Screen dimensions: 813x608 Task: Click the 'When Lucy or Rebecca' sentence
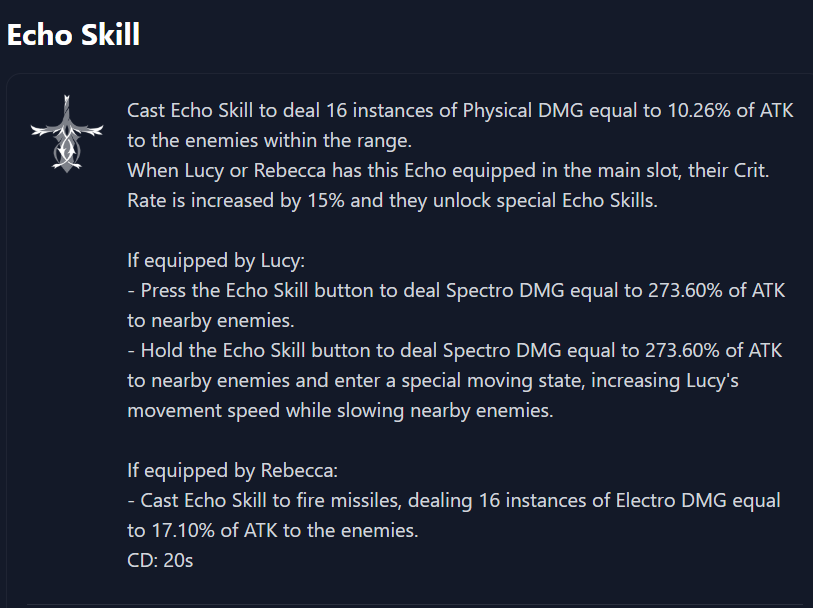(448, 171)
